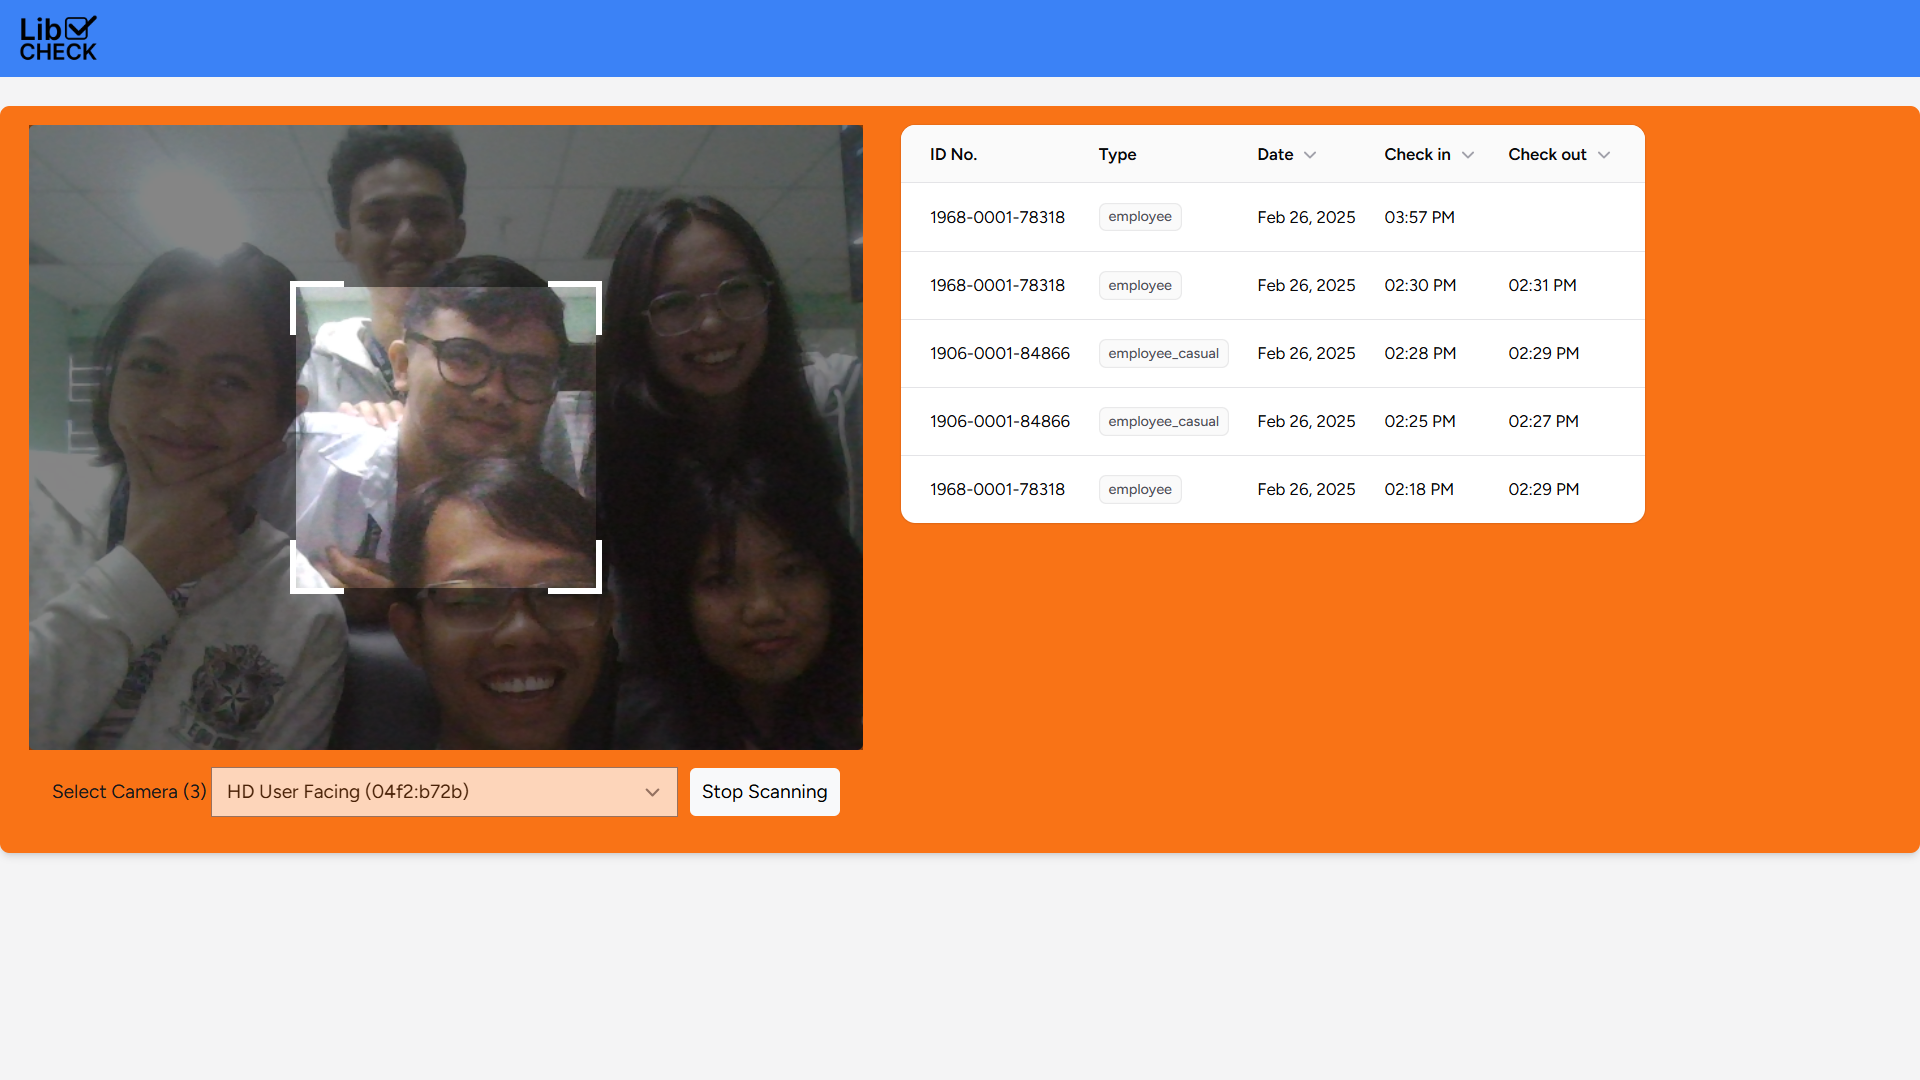Click the Date column sort chevron
Image resolution: width=1920 pixels, height=1080 pixels.
pyautogui.click(x=1310, y=155)
